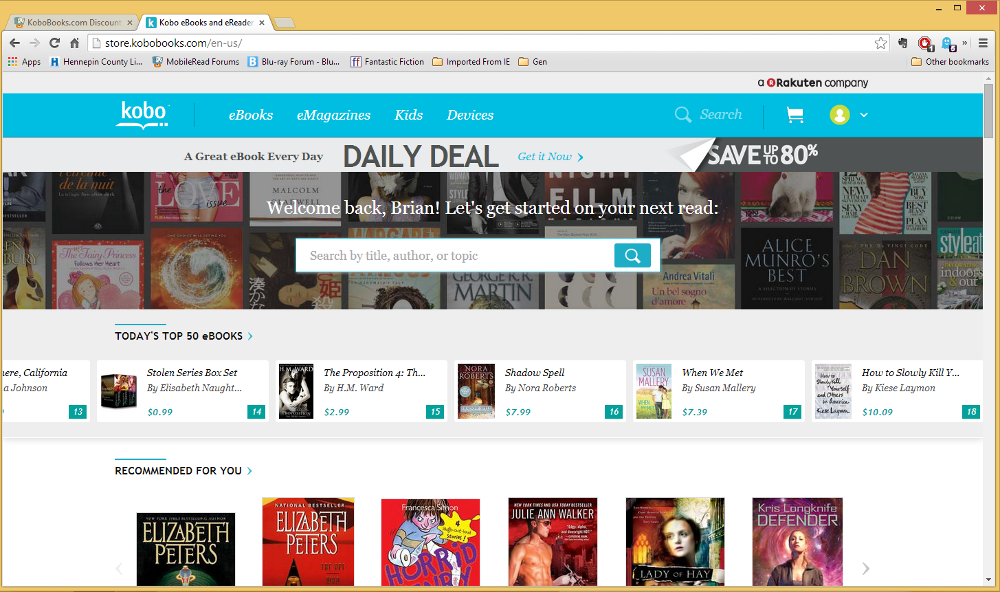The width and height of the screenshot is (1000, 592).
Task: Show next recommended books with right arrow
Action: tap(865, 568)
